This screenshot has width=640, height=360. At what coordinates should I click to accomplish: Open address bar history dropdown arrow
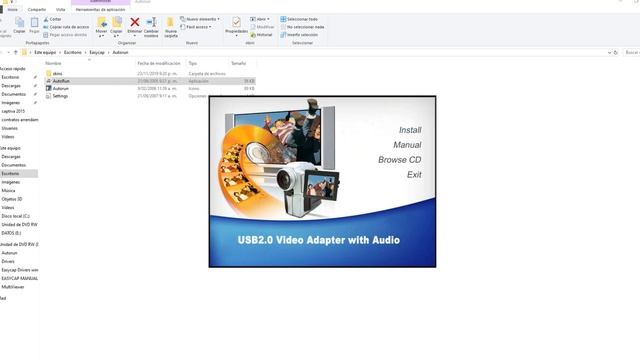(x=609, y=52)
